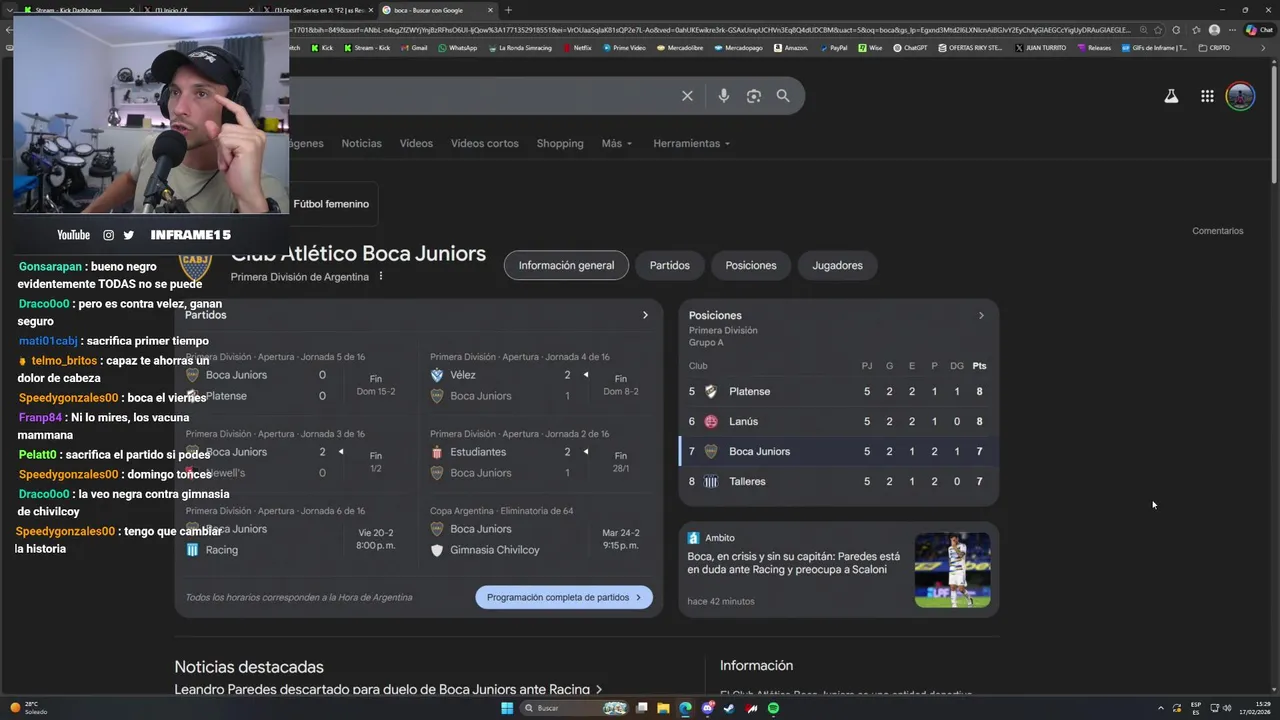
Task: Select Talleres row in standings
Action: [838, 481]
